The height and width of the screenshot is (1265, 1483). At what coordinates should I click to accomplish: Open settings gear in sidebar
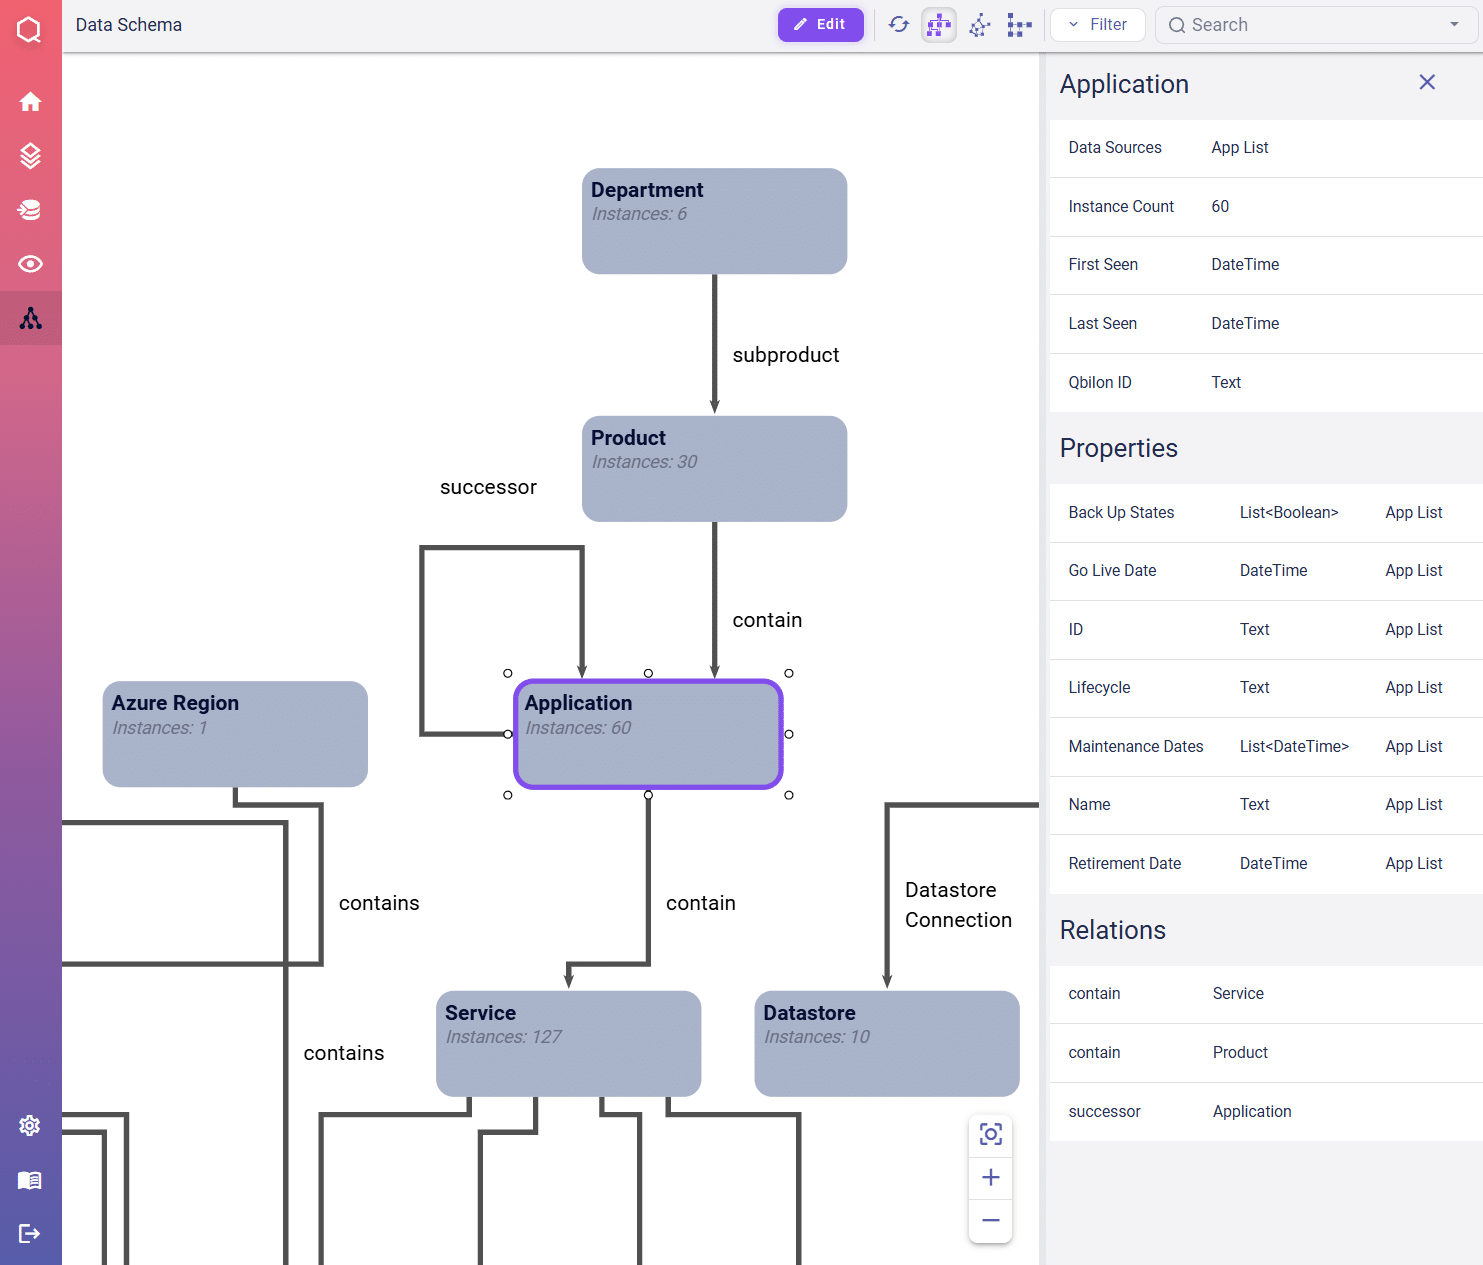coord(30,1126)
